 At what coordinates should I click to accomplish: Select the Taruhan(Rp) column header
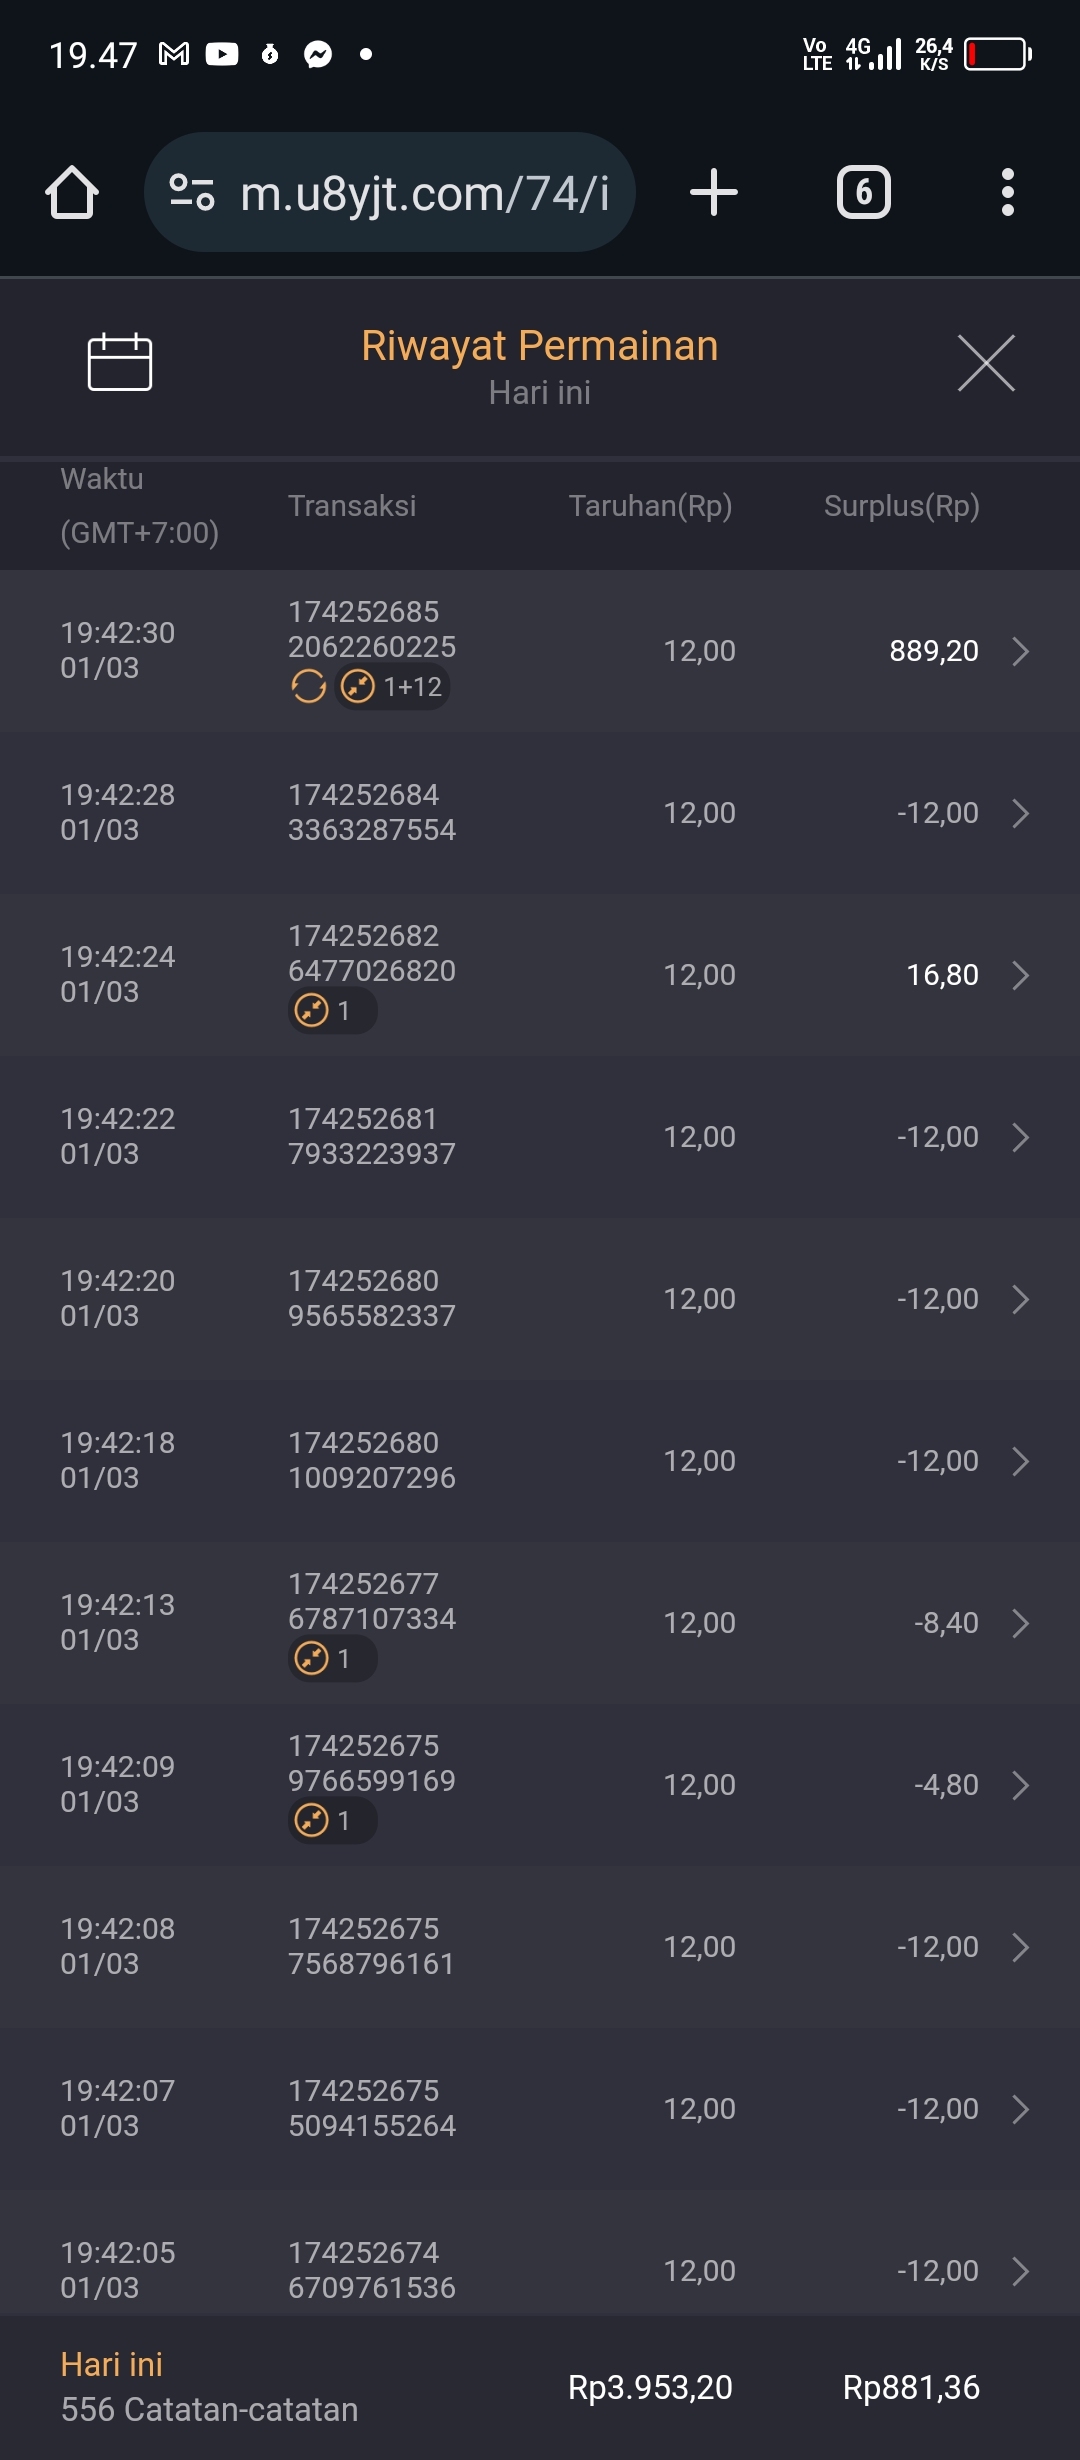(650, 506)
